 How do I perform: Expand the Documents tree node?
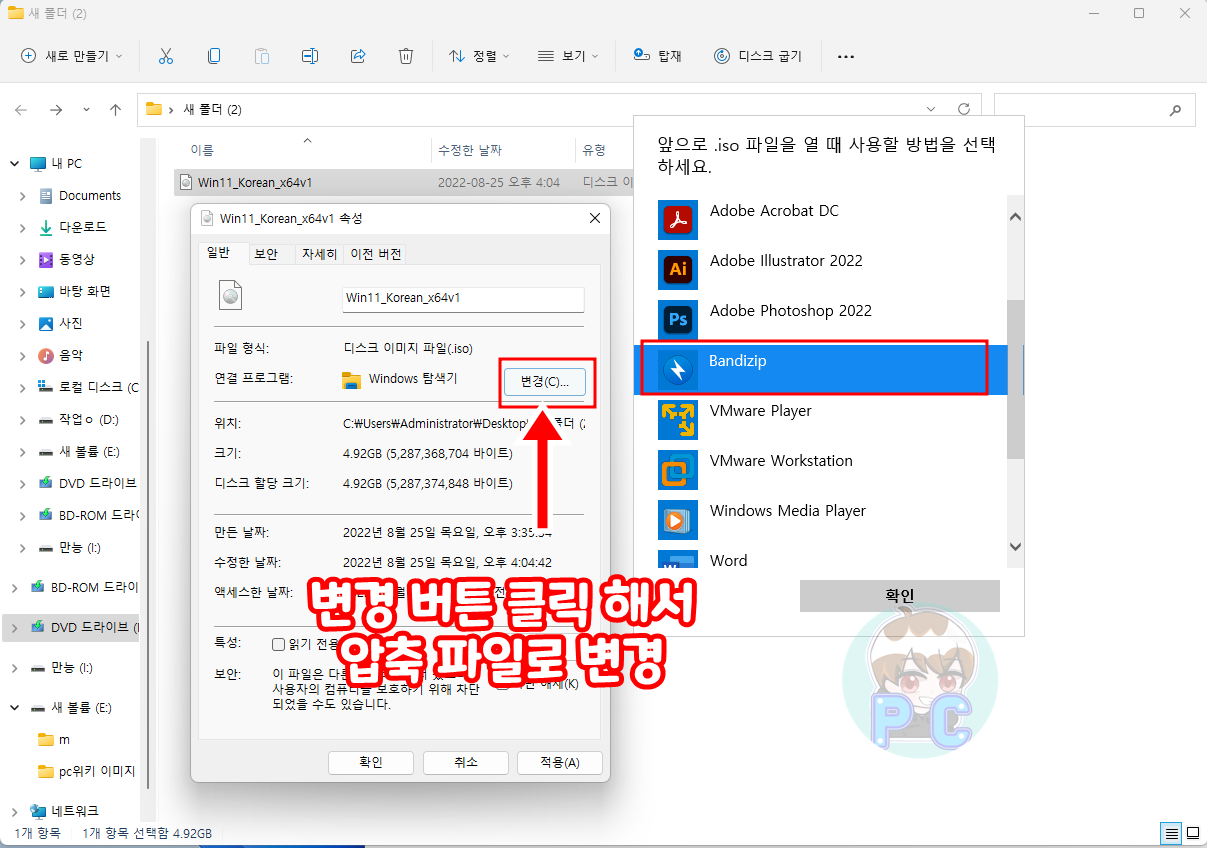click(23, 196)
